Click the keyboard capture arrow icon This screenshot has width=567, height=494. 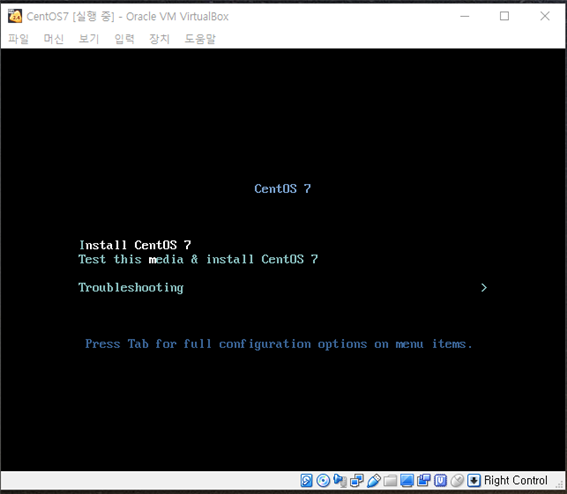tap(474, 481)
